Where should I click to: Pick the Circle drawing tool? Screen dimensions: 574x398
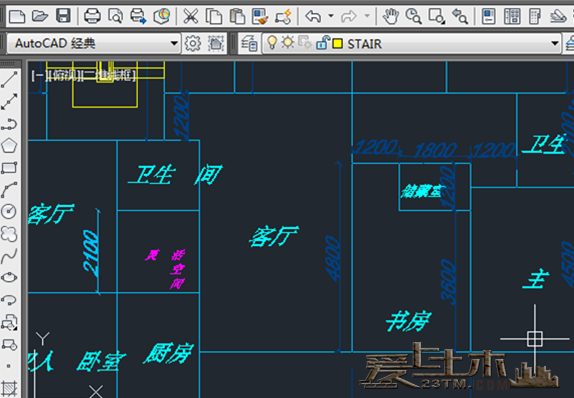[9, 211]
